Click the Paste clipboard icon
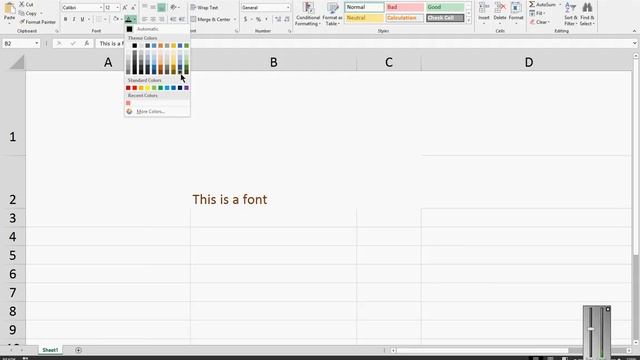The height and width of the screenshot is (360, 640). click(x=9, y=8)
